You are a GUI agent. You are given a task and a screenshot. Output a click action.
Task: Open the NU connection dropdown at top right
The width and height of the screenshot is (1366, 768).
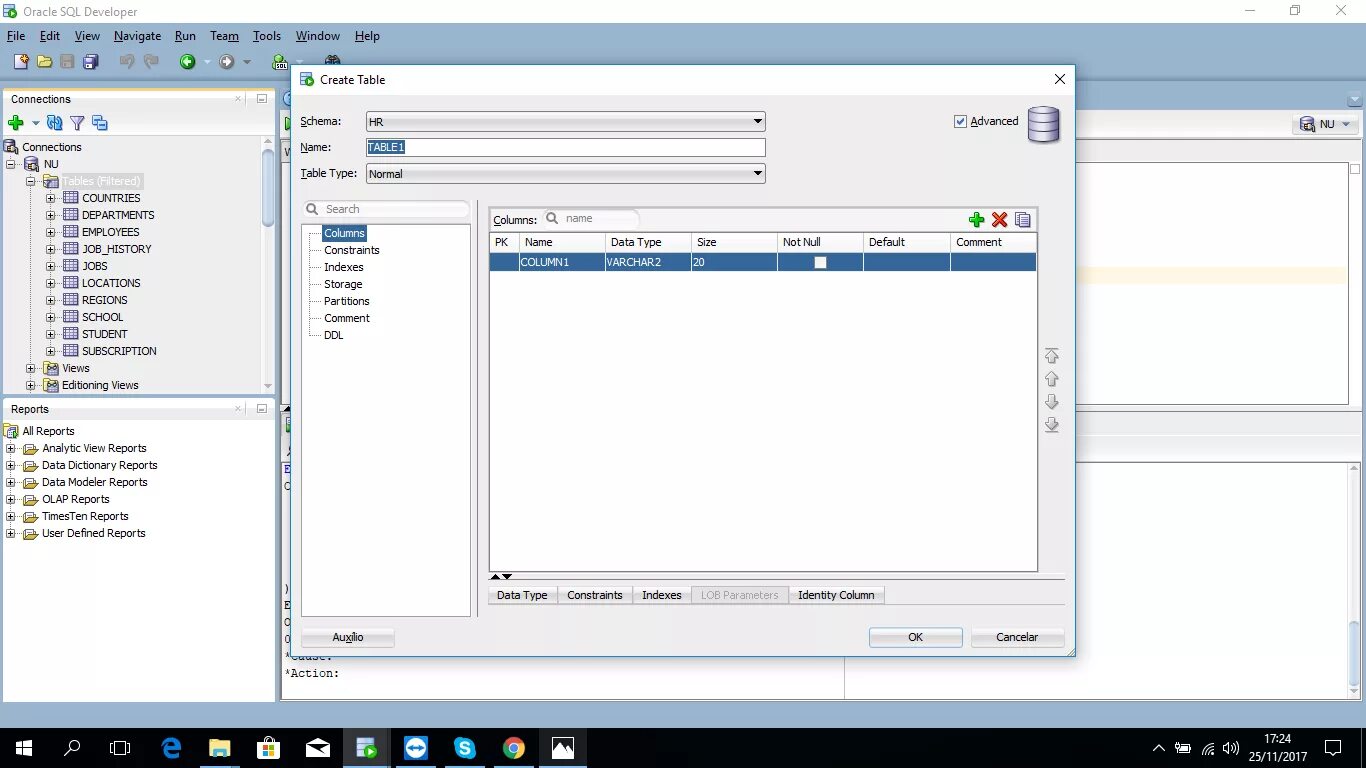pos(1326,124)
